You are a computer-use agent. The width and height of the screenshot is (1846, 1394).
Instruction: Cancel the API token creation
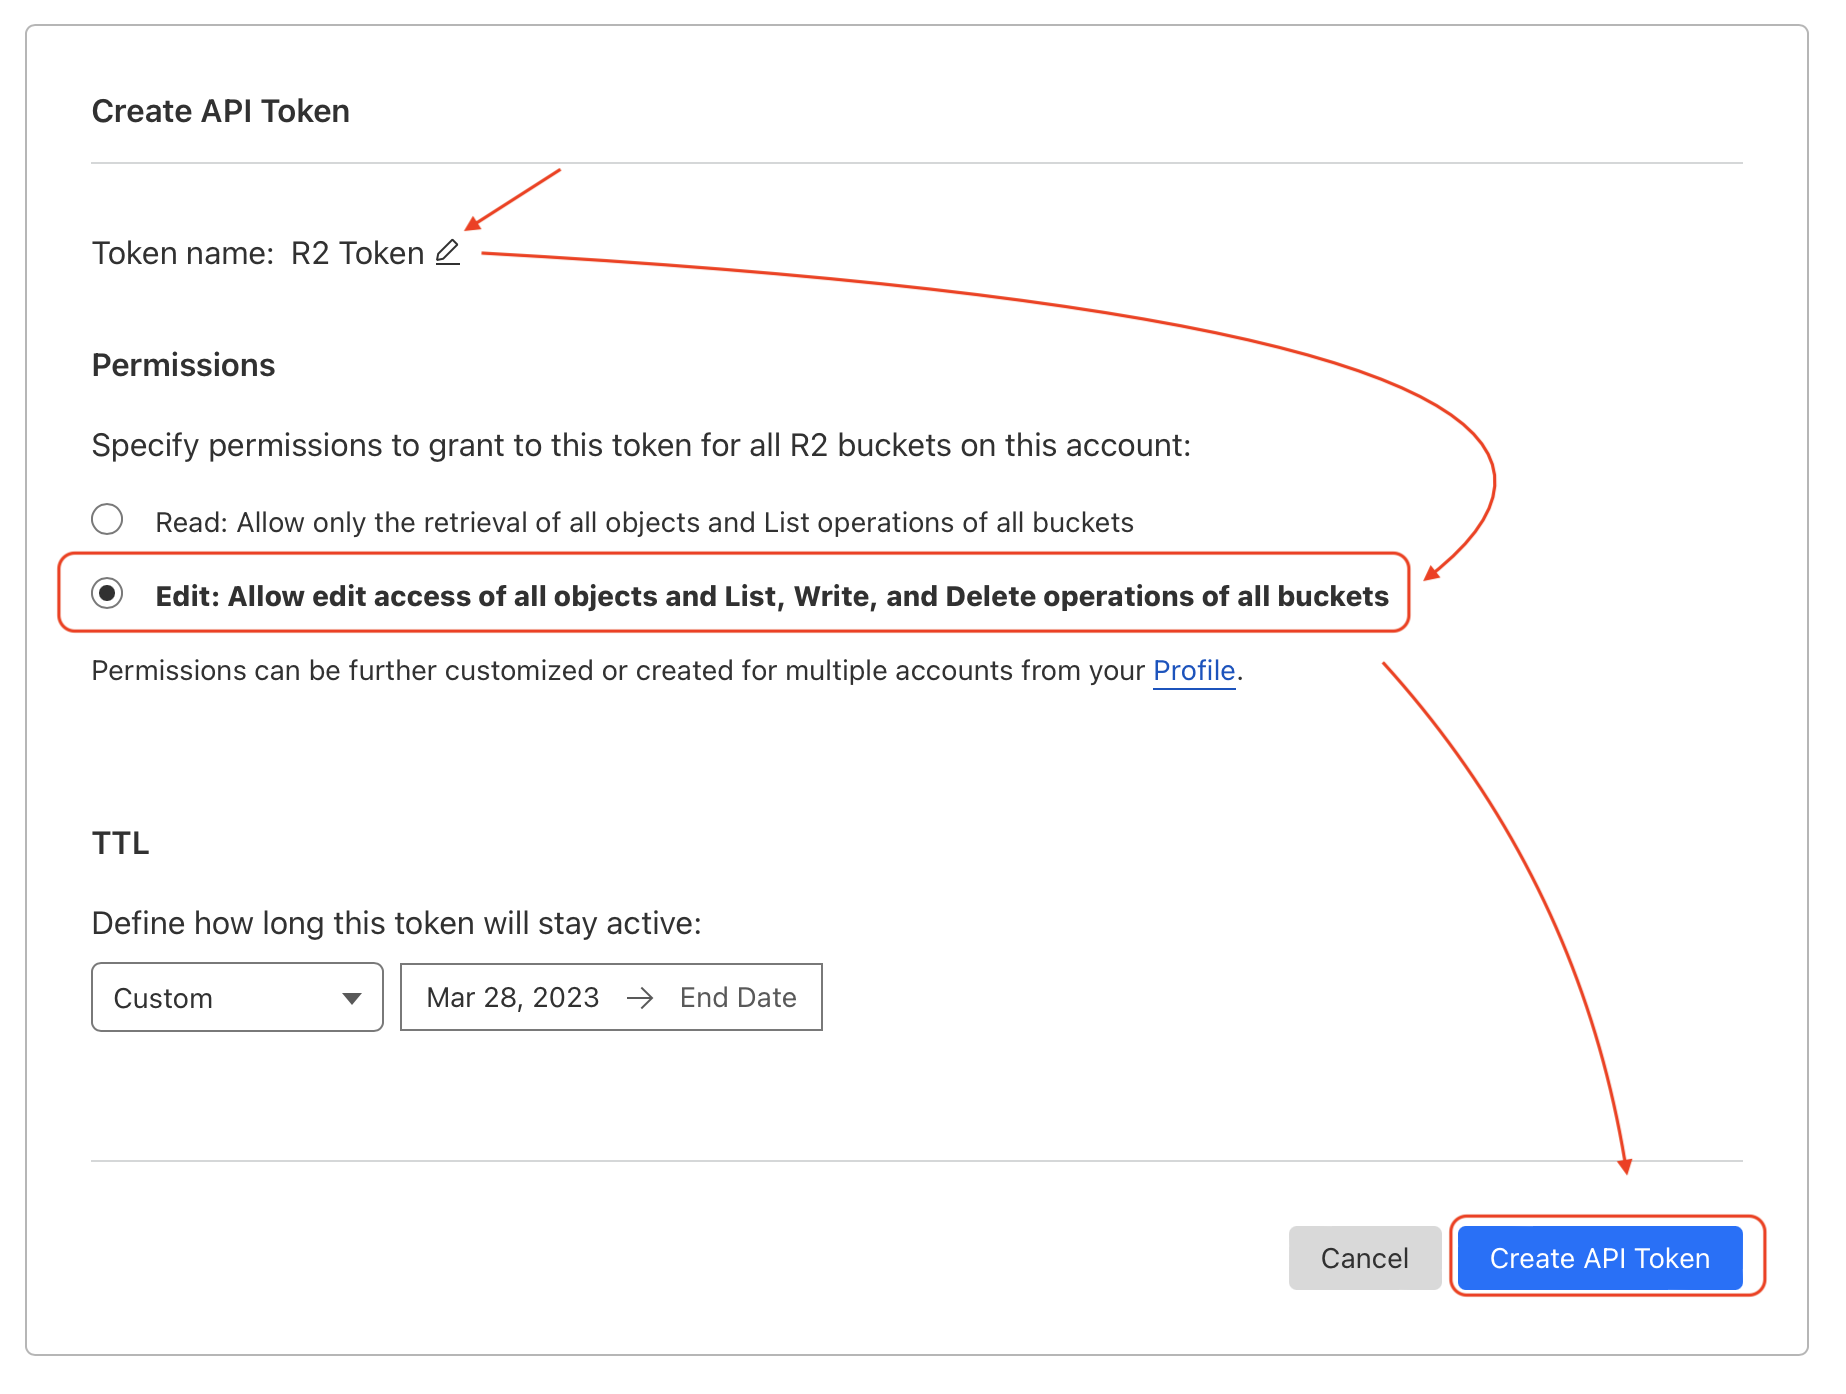(1364, 1258)
